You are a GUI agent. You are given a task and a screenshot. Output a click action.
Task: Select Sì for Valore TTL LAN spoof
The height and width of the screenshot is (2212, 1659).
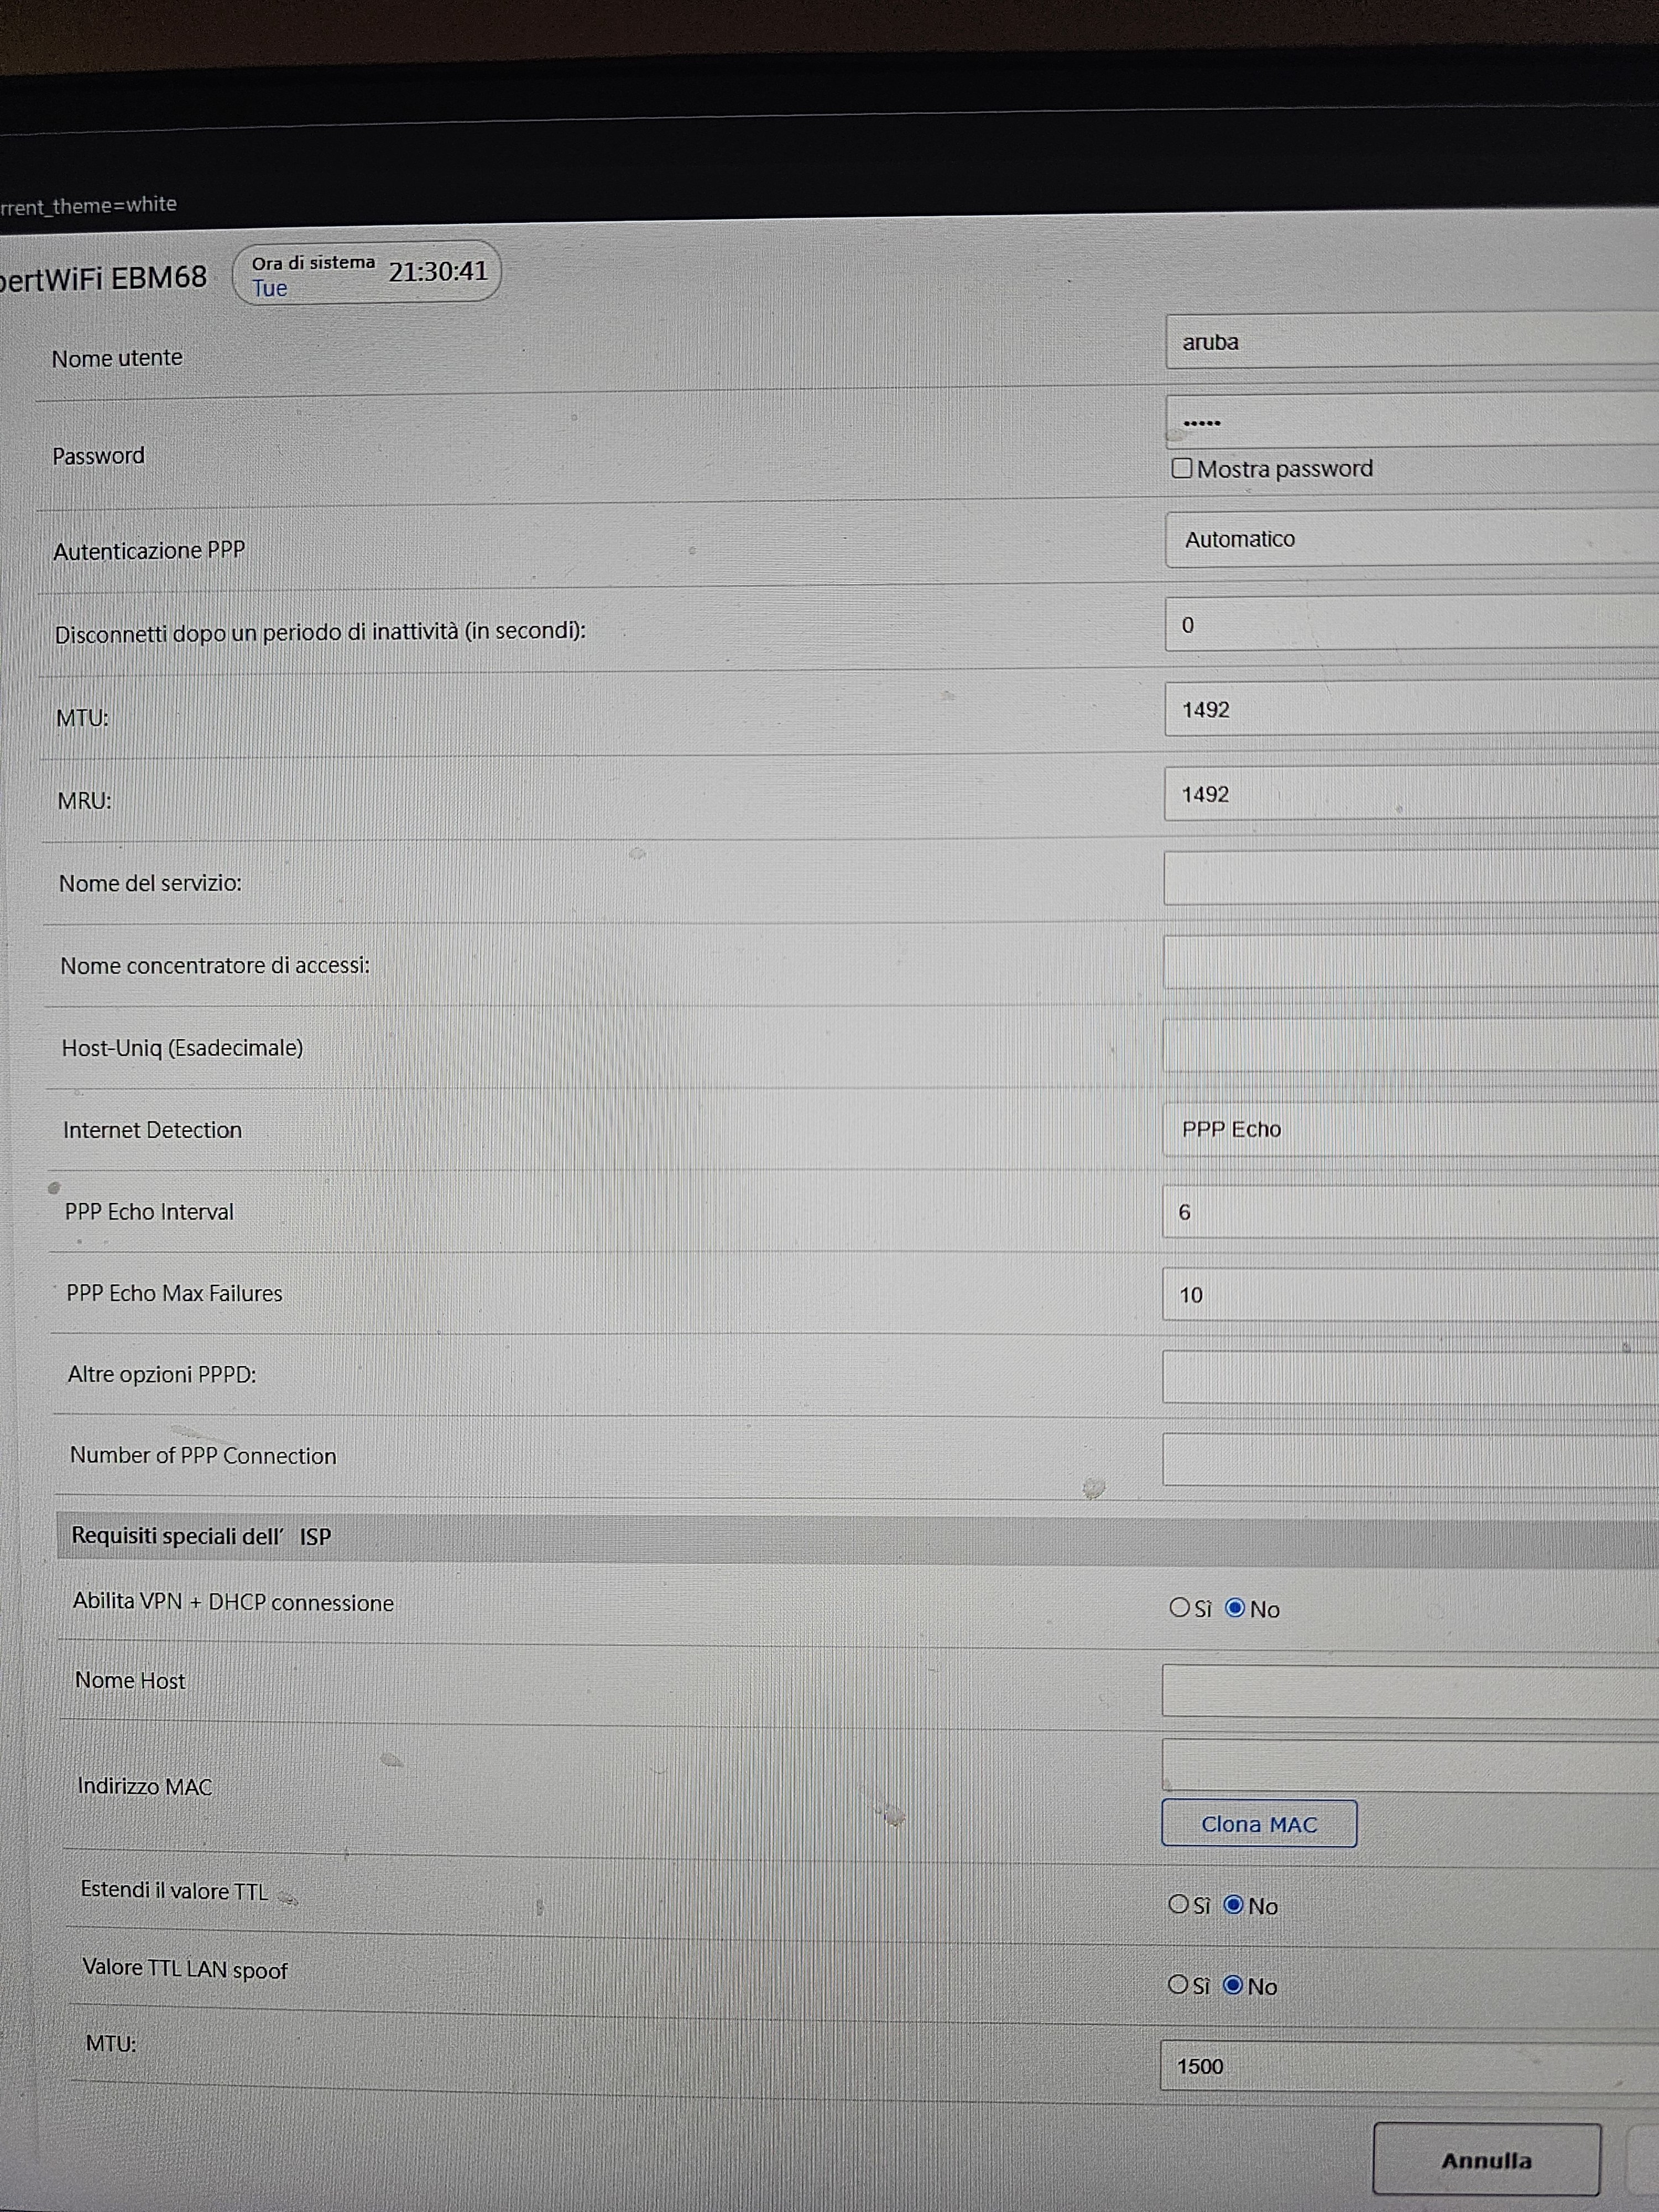1178,1984
